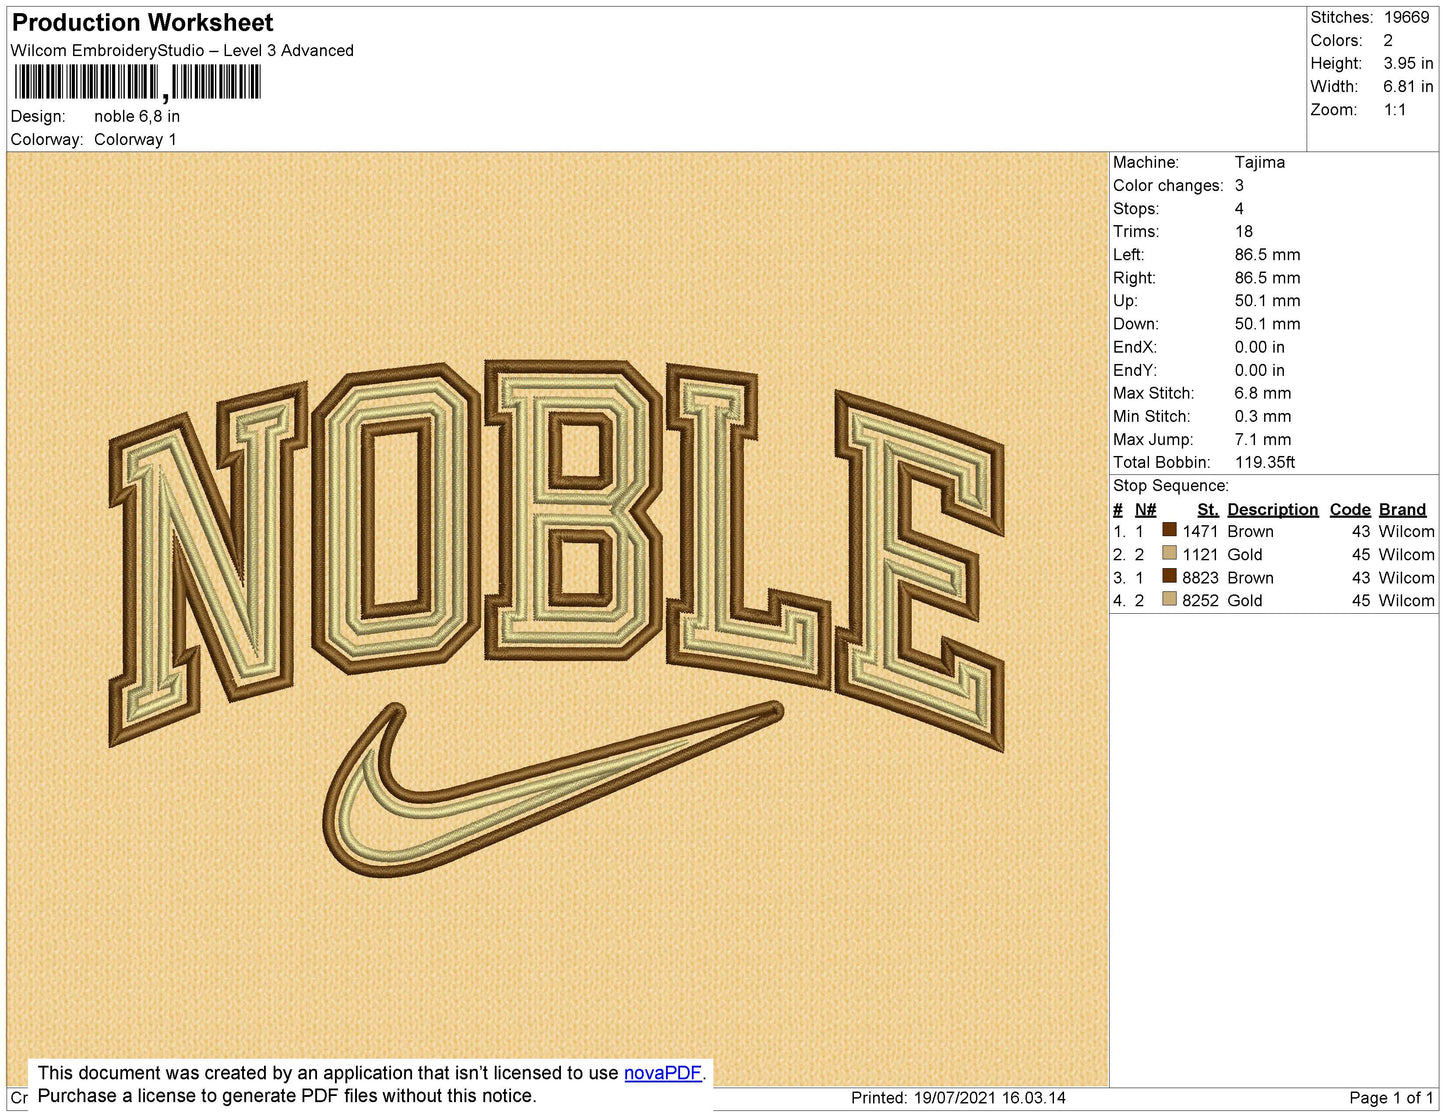Click the brown swatch for thread 1471
This screenshot has height=1117, width=1445.
pos(1169,530)
